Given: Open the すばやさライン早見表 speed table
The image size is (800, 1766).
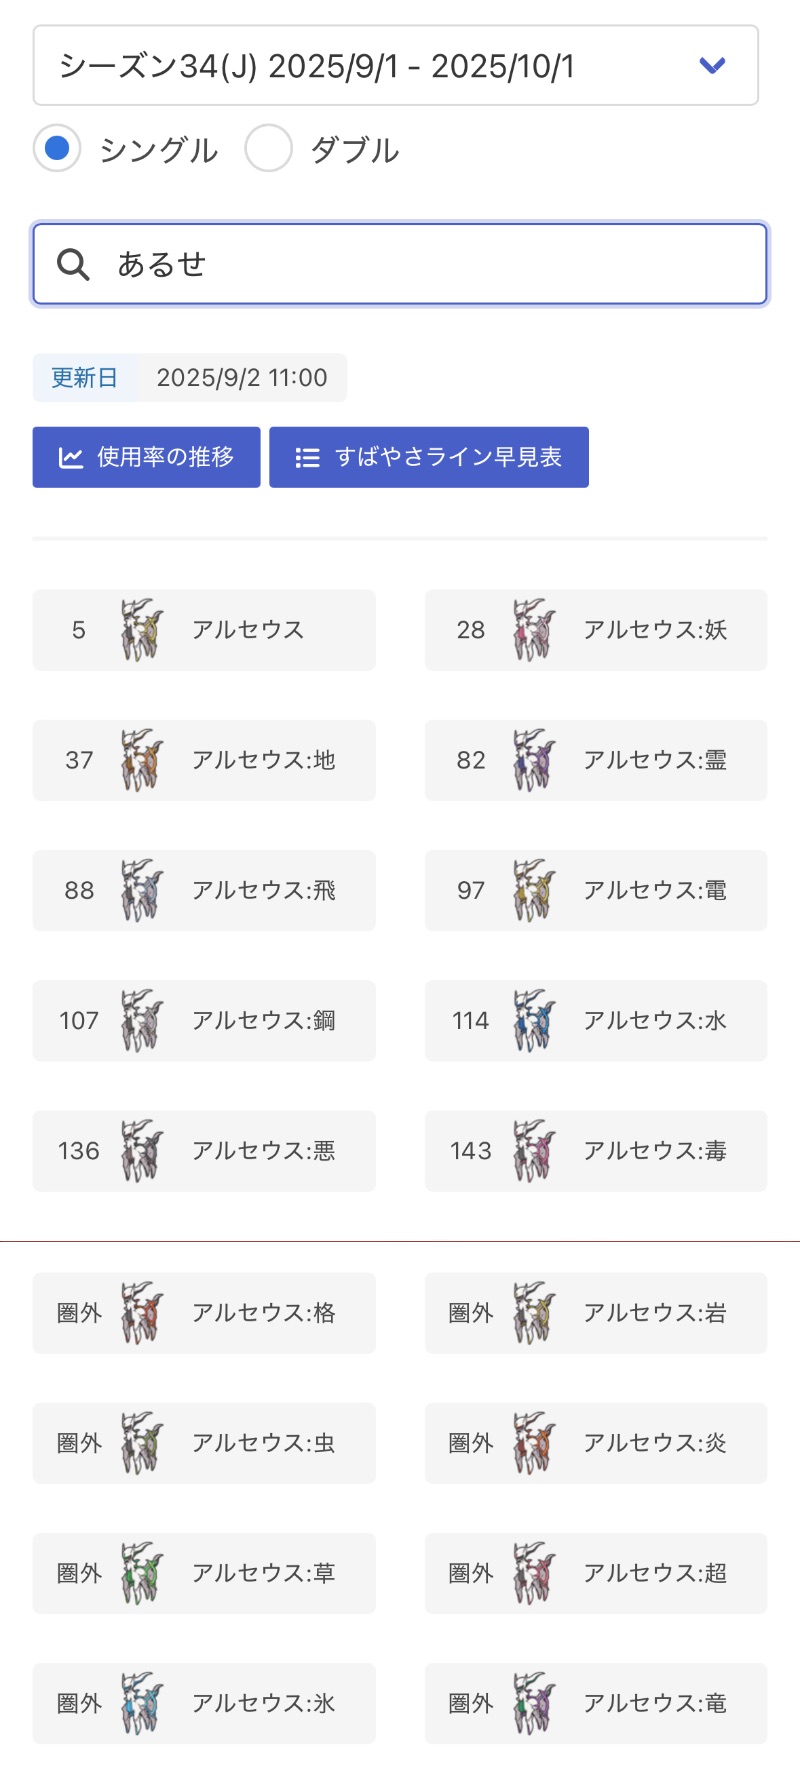Looking at the screenshot, I should pos(429,458).
